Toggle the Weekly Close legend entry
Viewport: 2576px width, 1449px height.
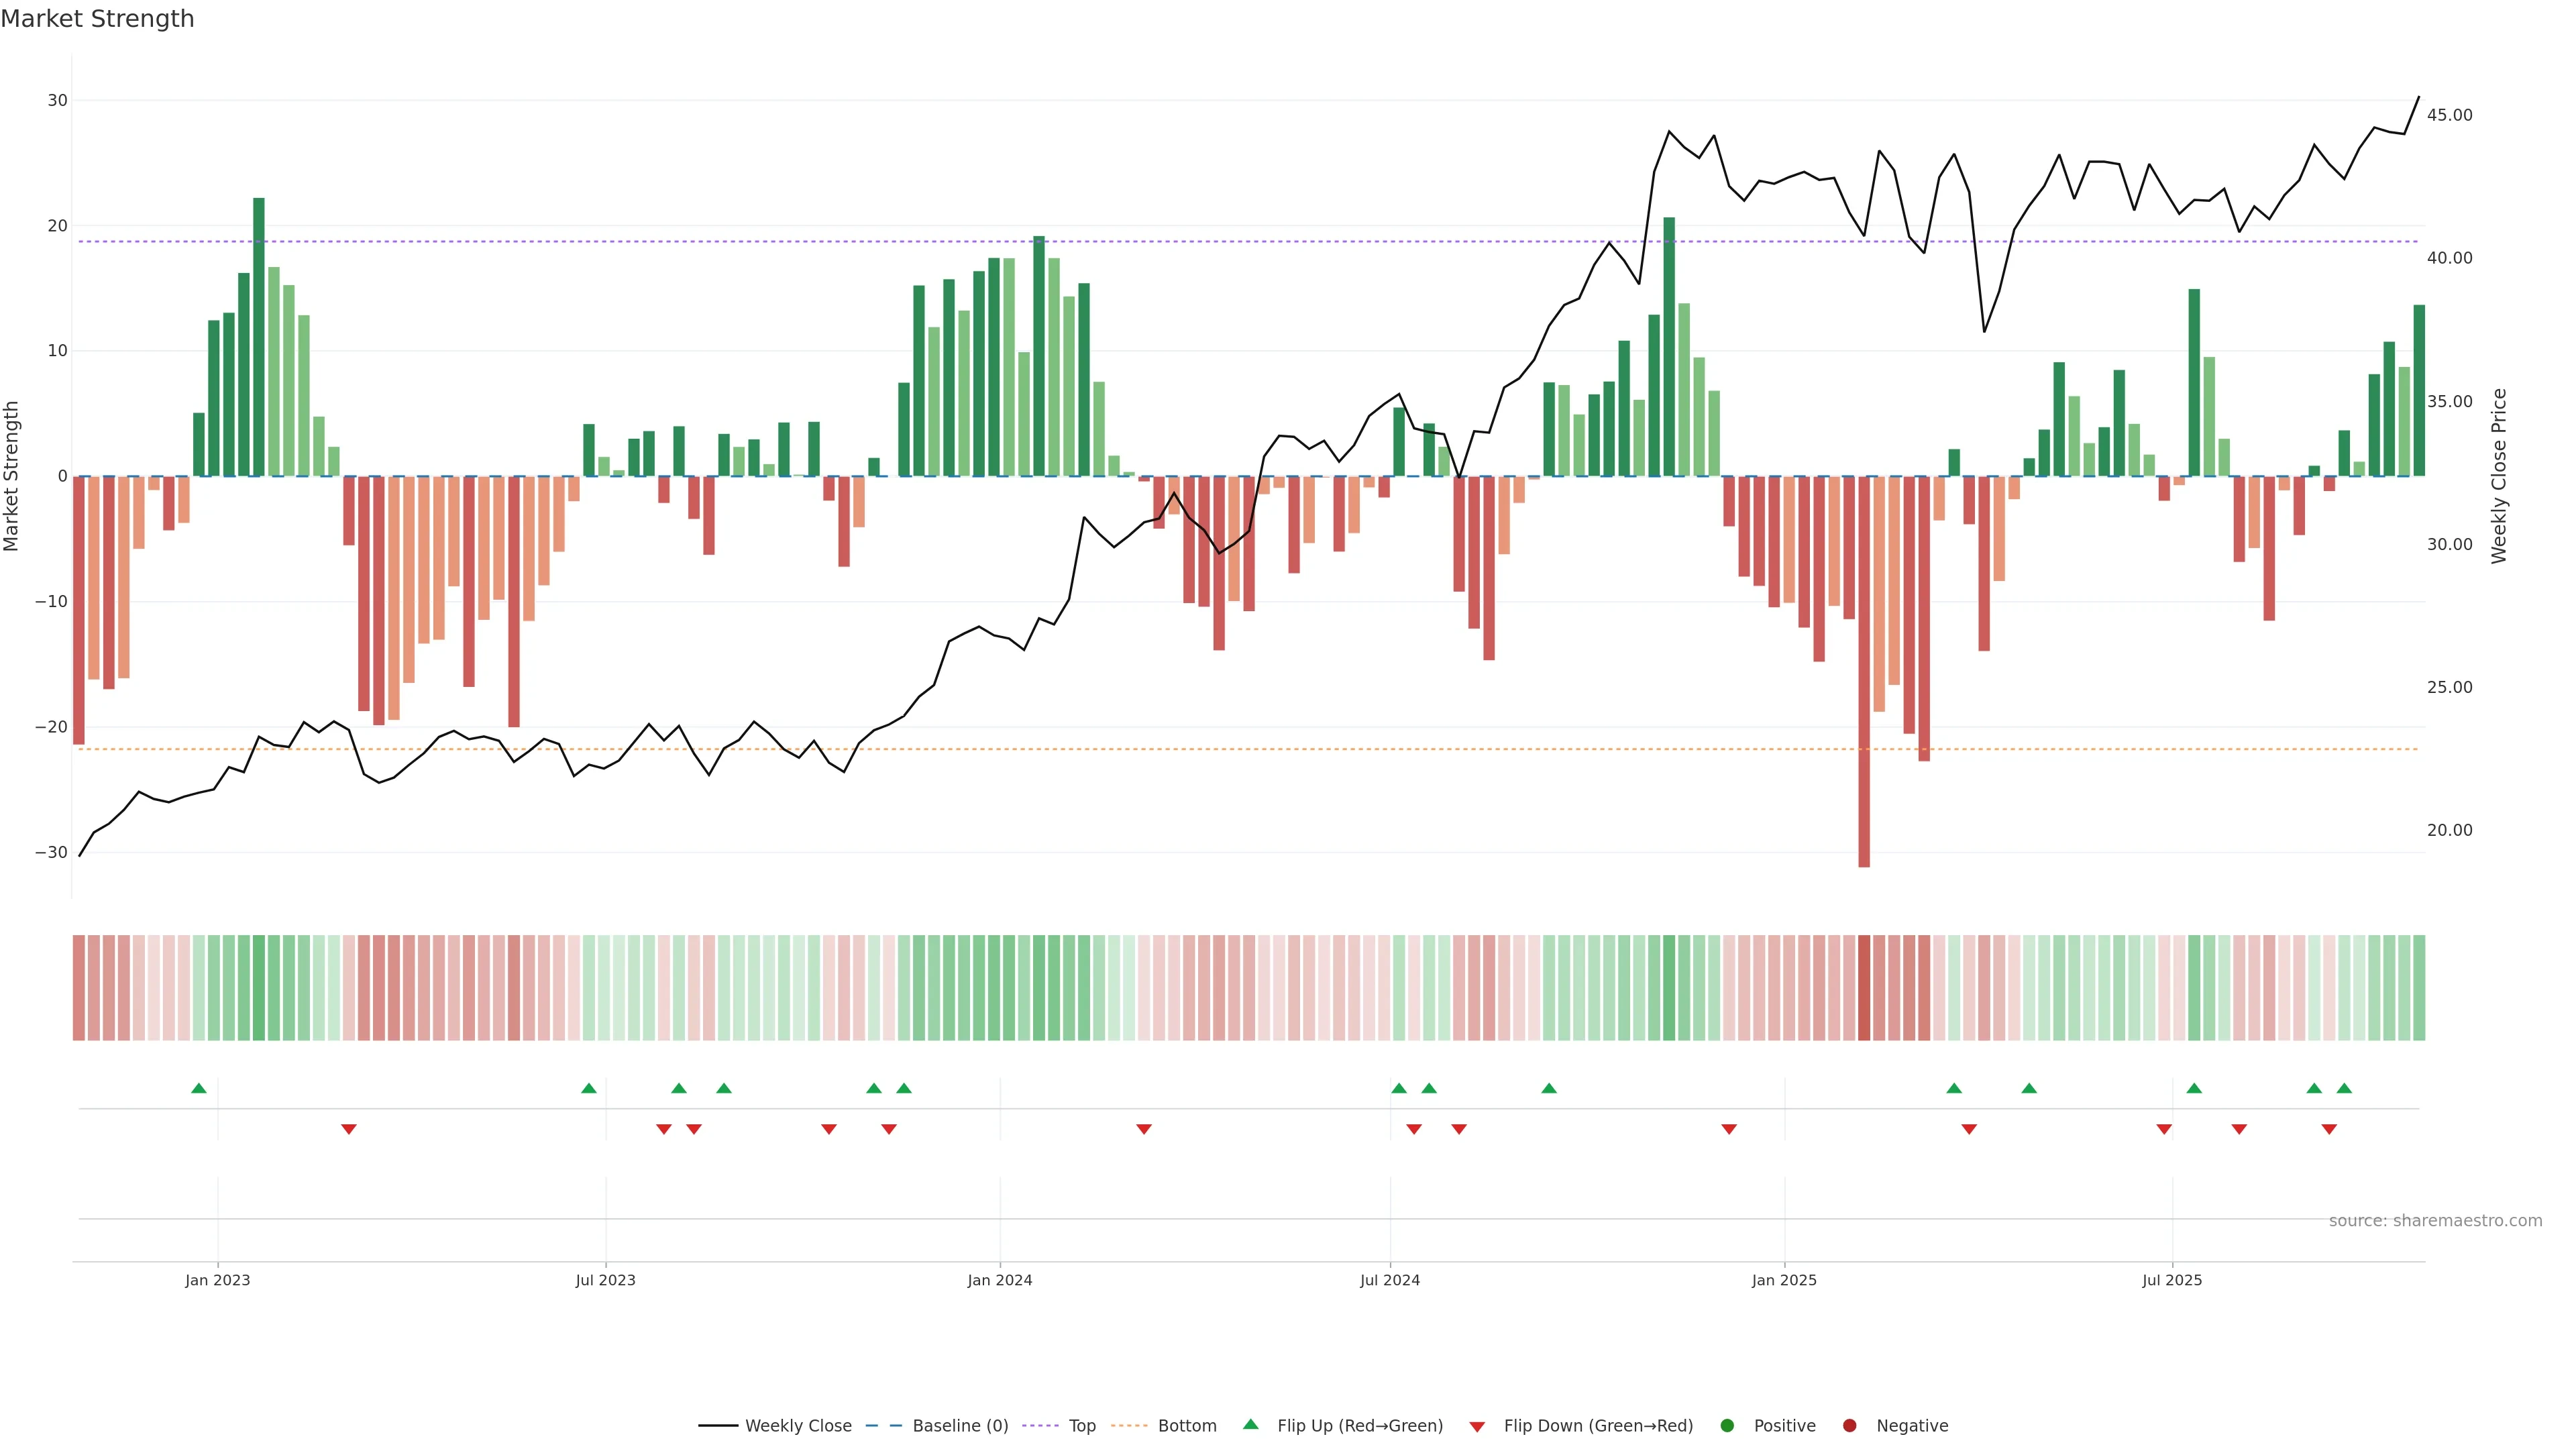[797, 1425]
